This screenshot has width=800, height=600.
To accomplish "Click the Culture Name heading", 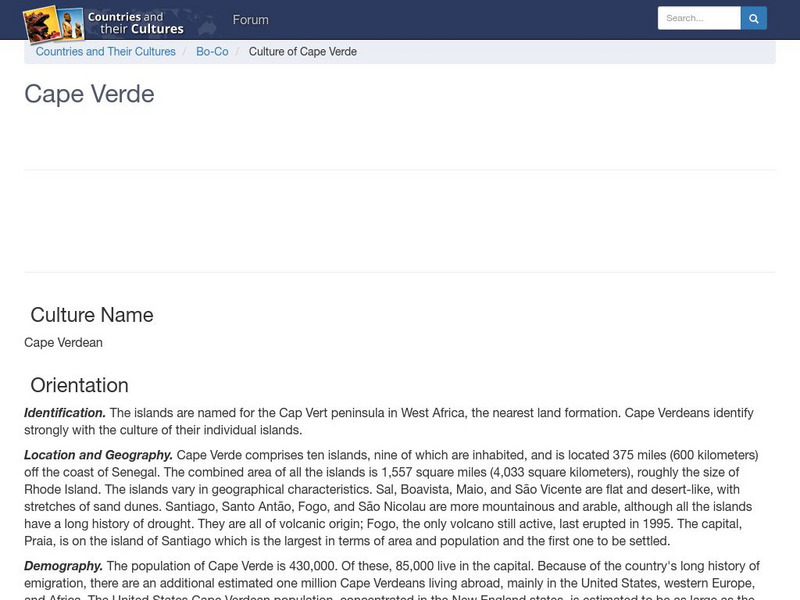I will 92,315.
